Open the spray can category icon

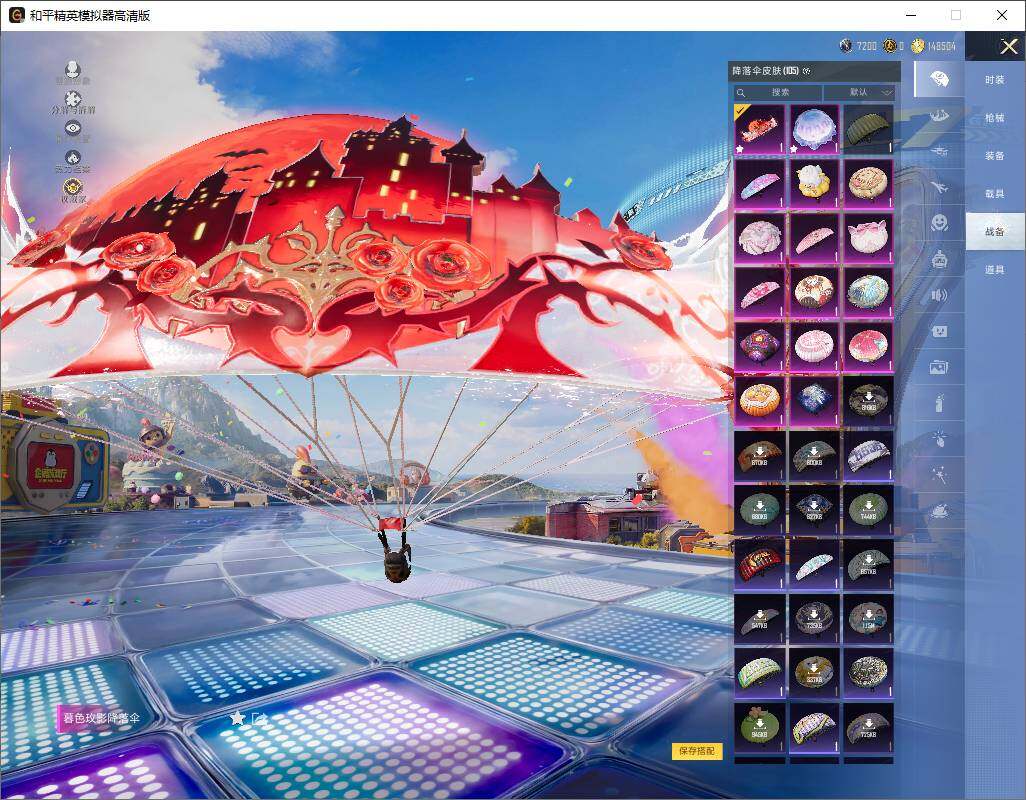939,403
